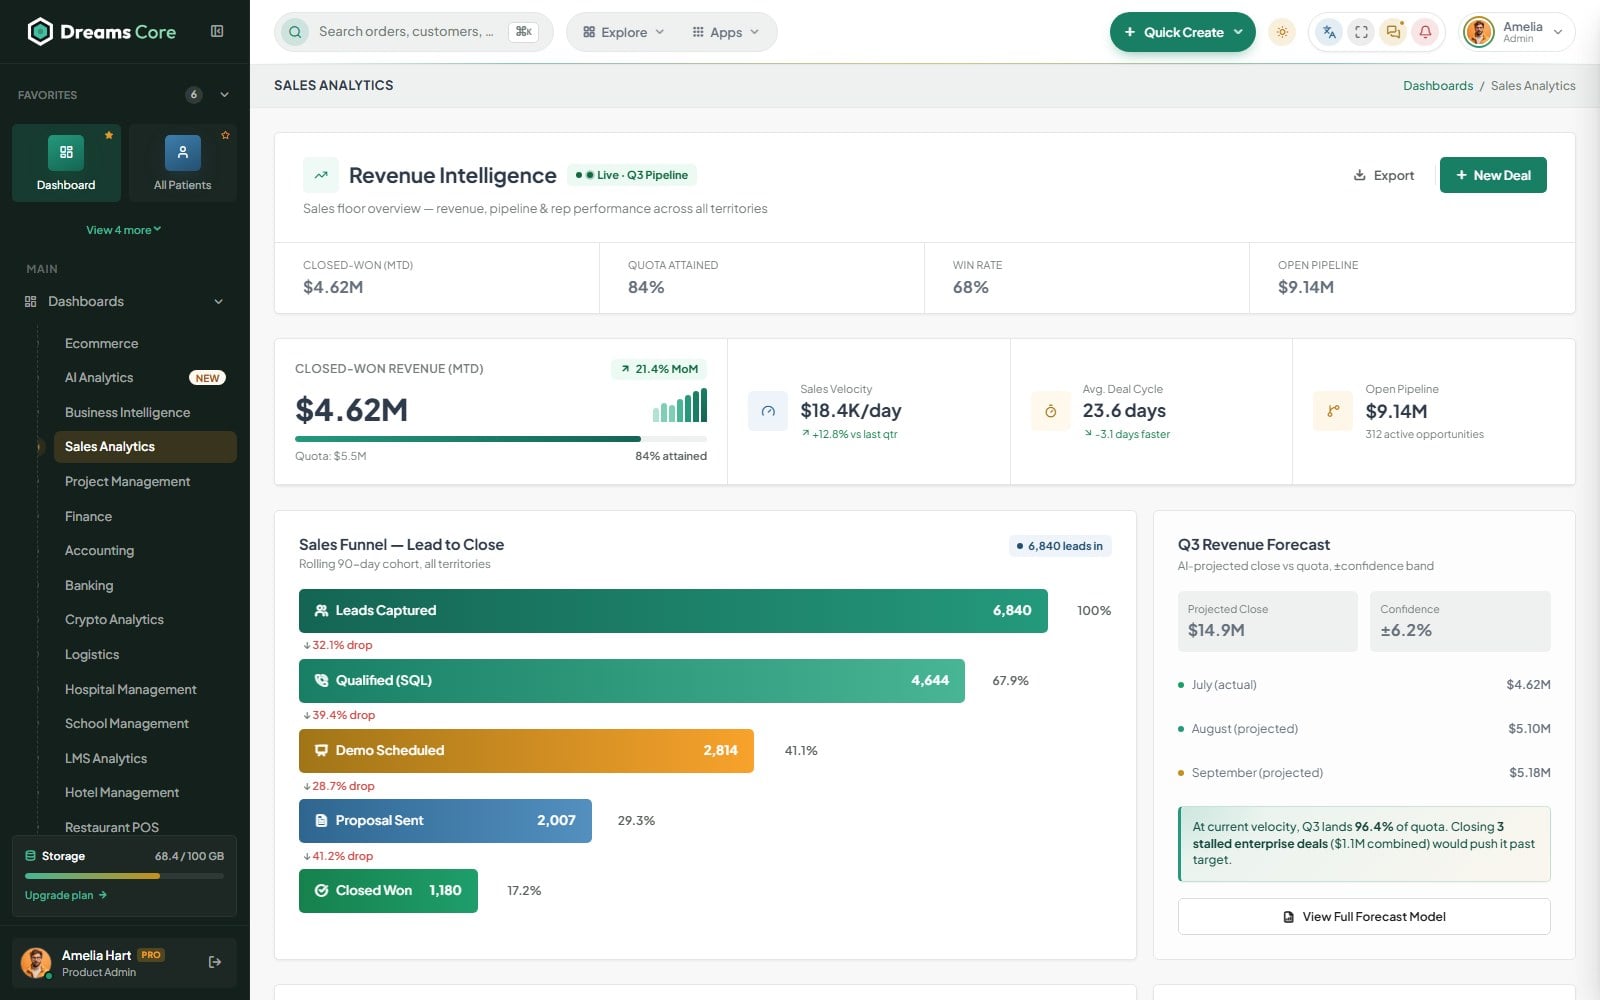This screenshot has width=1600, height=1000.
Task: Expand View 4 more favorites
Action: 124,230
